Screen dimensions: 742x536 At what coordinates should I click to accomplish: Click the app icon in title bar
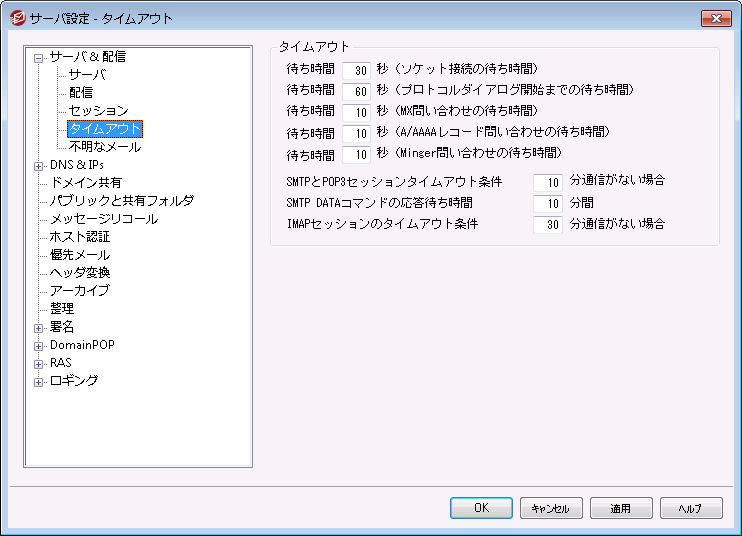[x=17, y=18]
